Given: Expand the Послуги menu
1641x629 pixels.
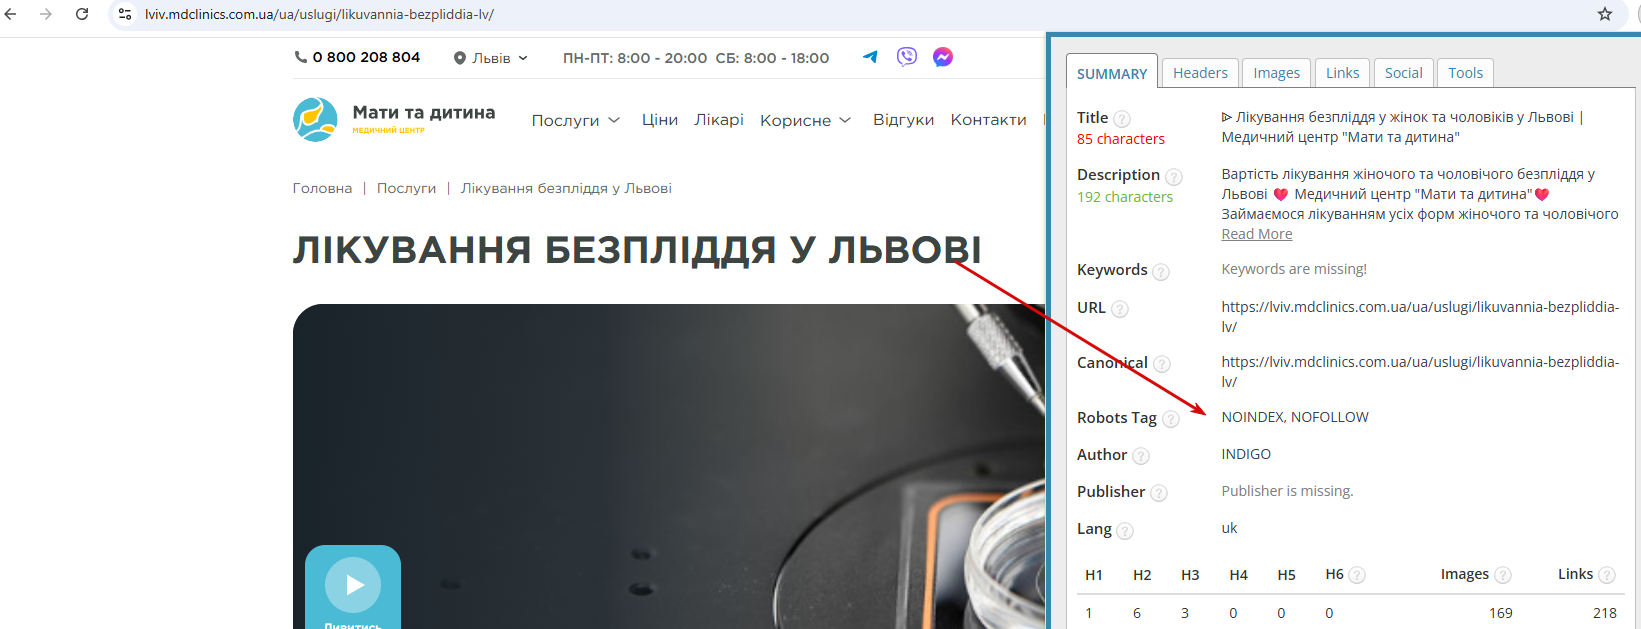Looking at the screenshot, I should [x=576, y=120].
